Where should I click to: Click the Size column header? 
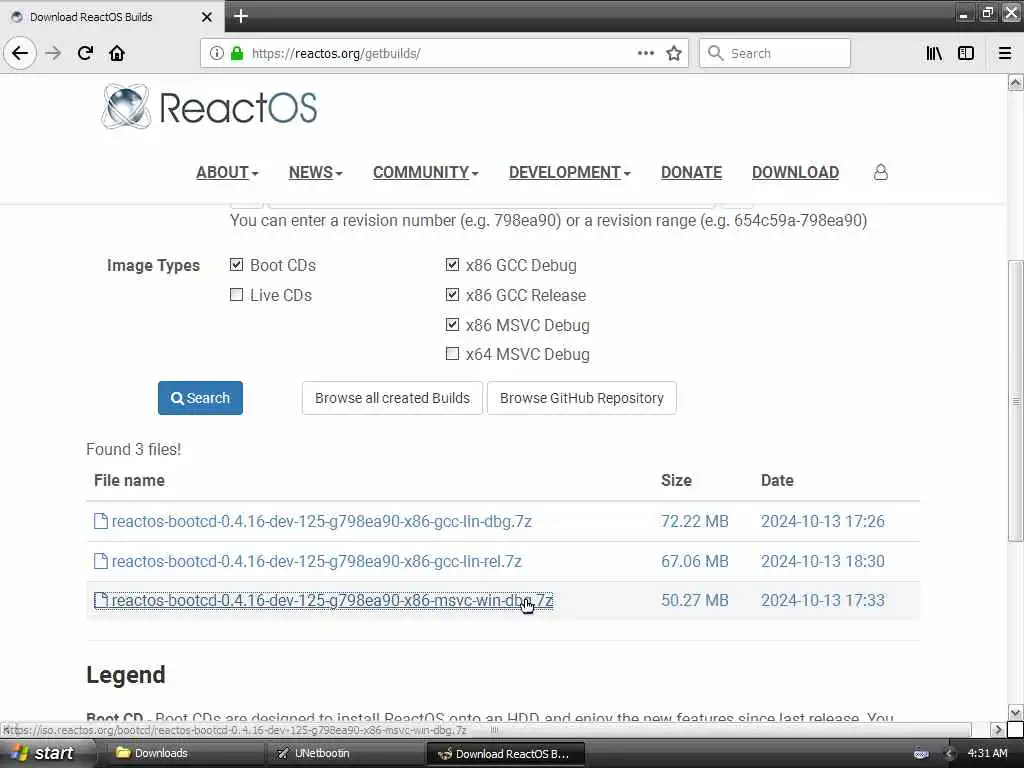(676, 481)
